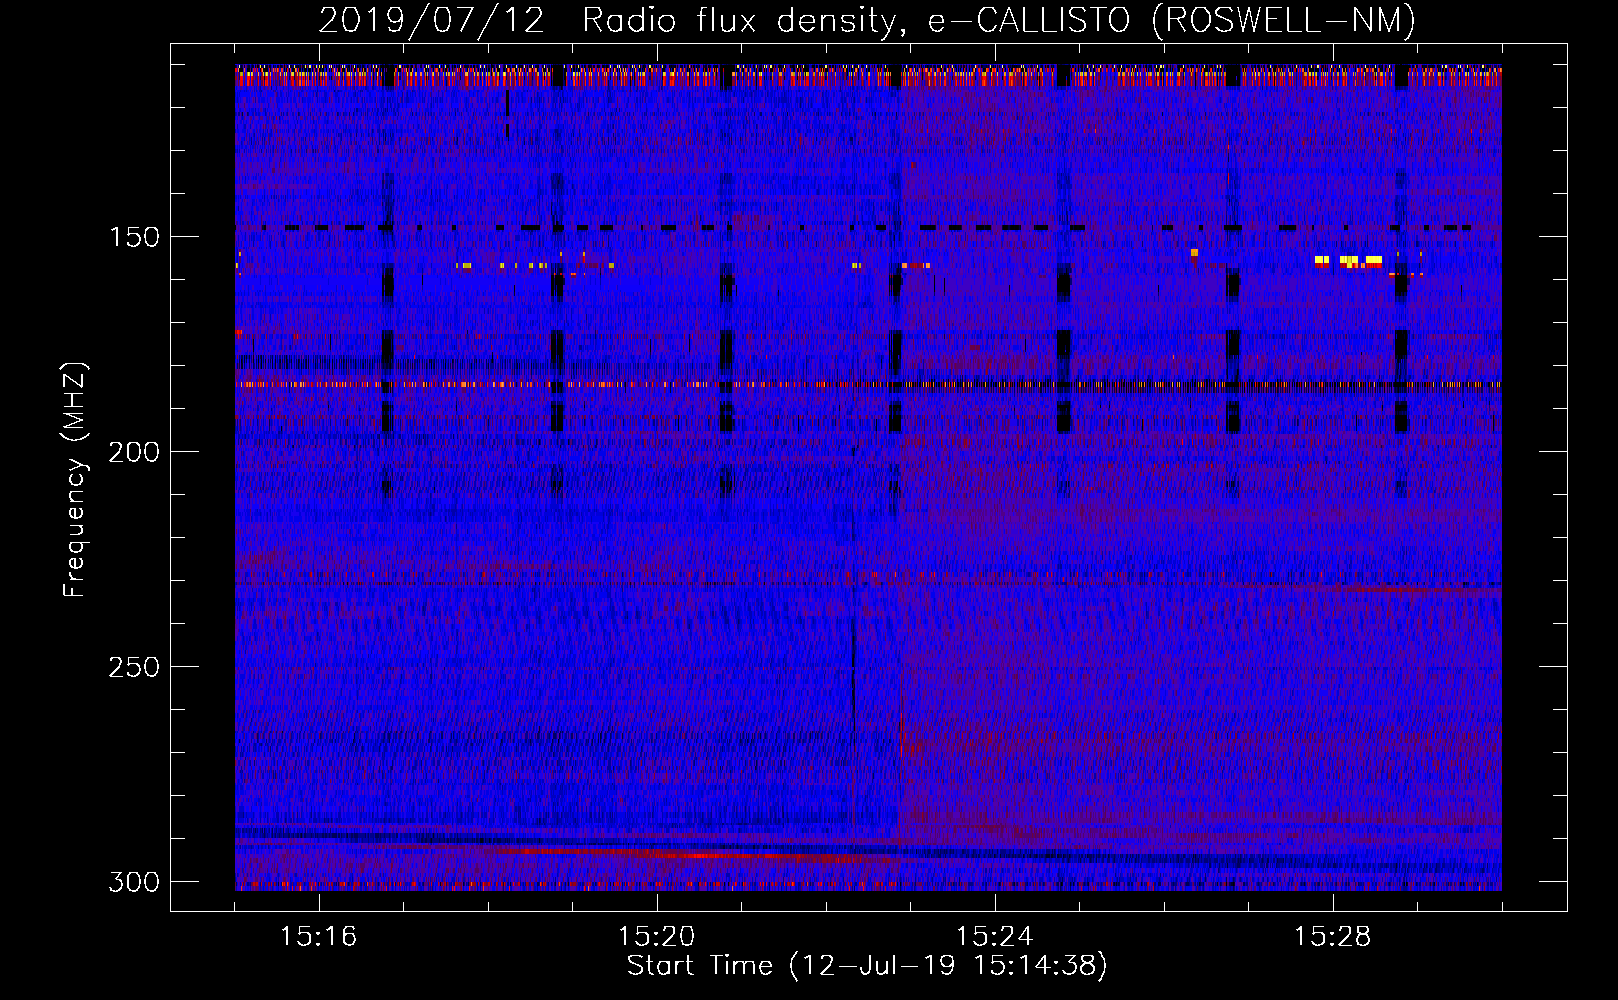The width and height of the screenshot is (1618, 1000).
Task: Click the 15:20 time tick label
Action: [x=656, y=937]
